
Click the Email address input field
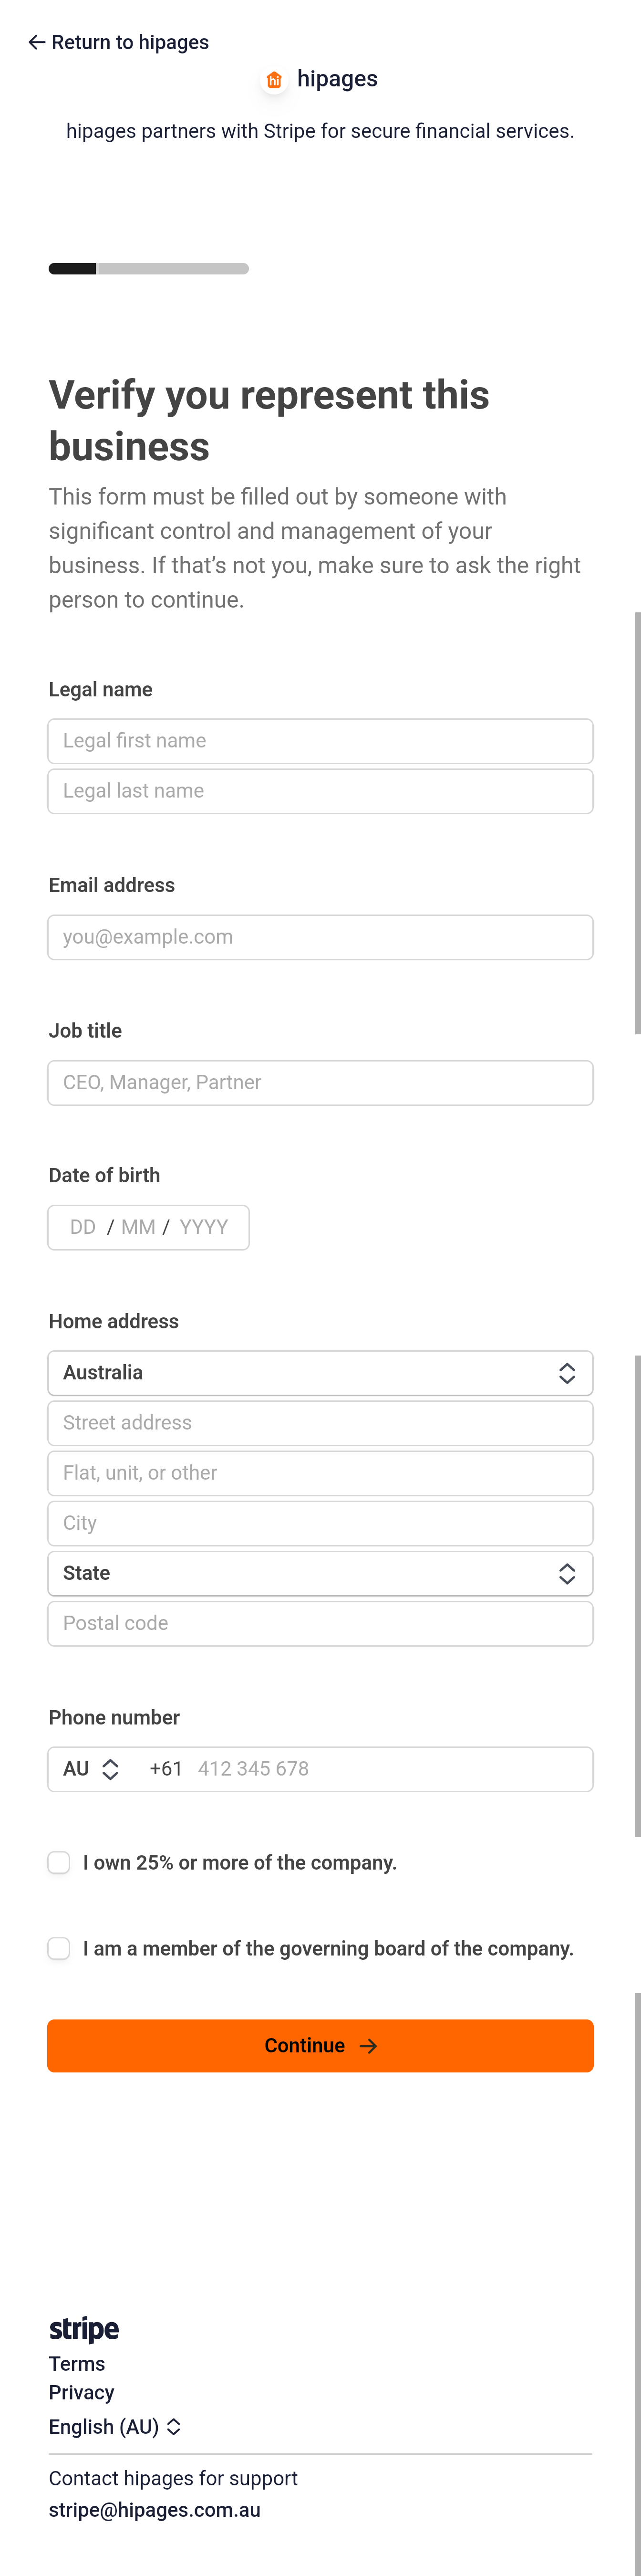[320, 937]
